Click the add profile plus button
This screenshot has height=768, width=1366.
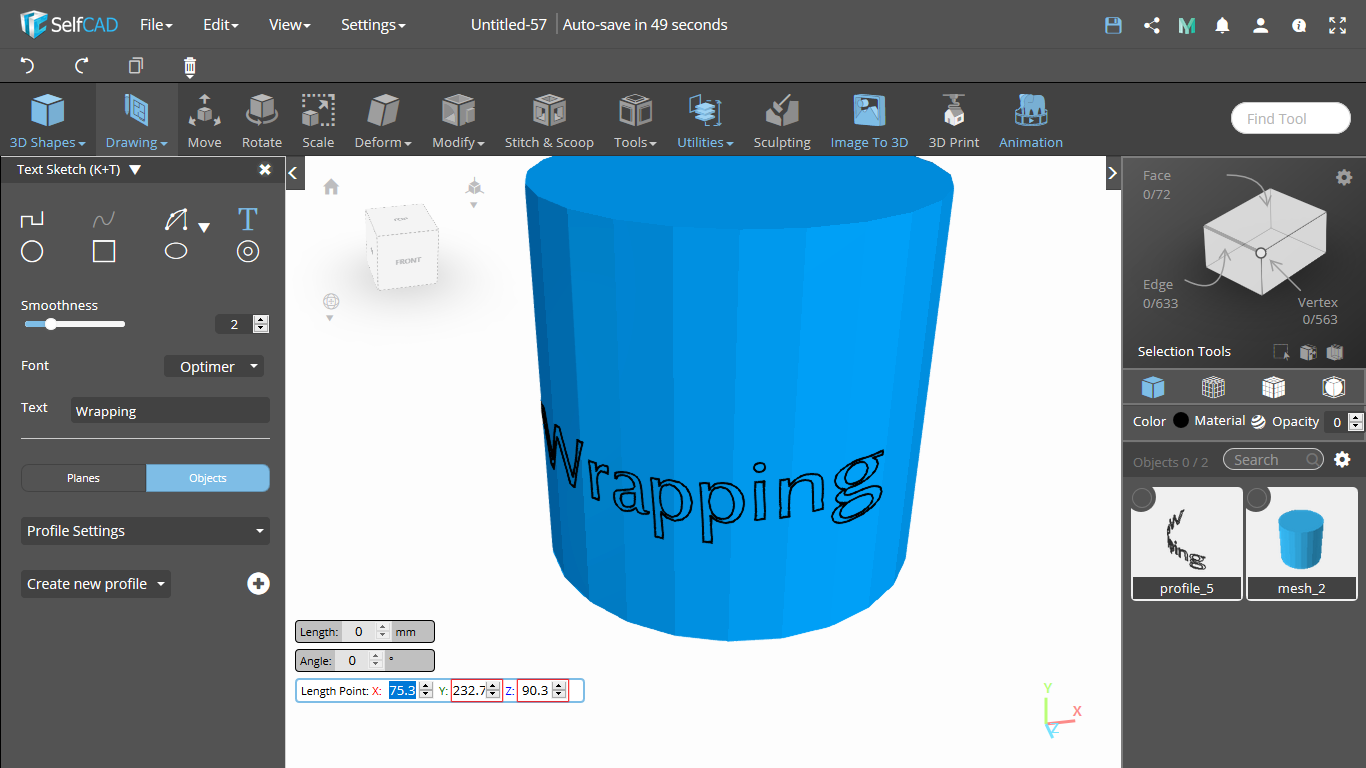(x=258, y=583)
